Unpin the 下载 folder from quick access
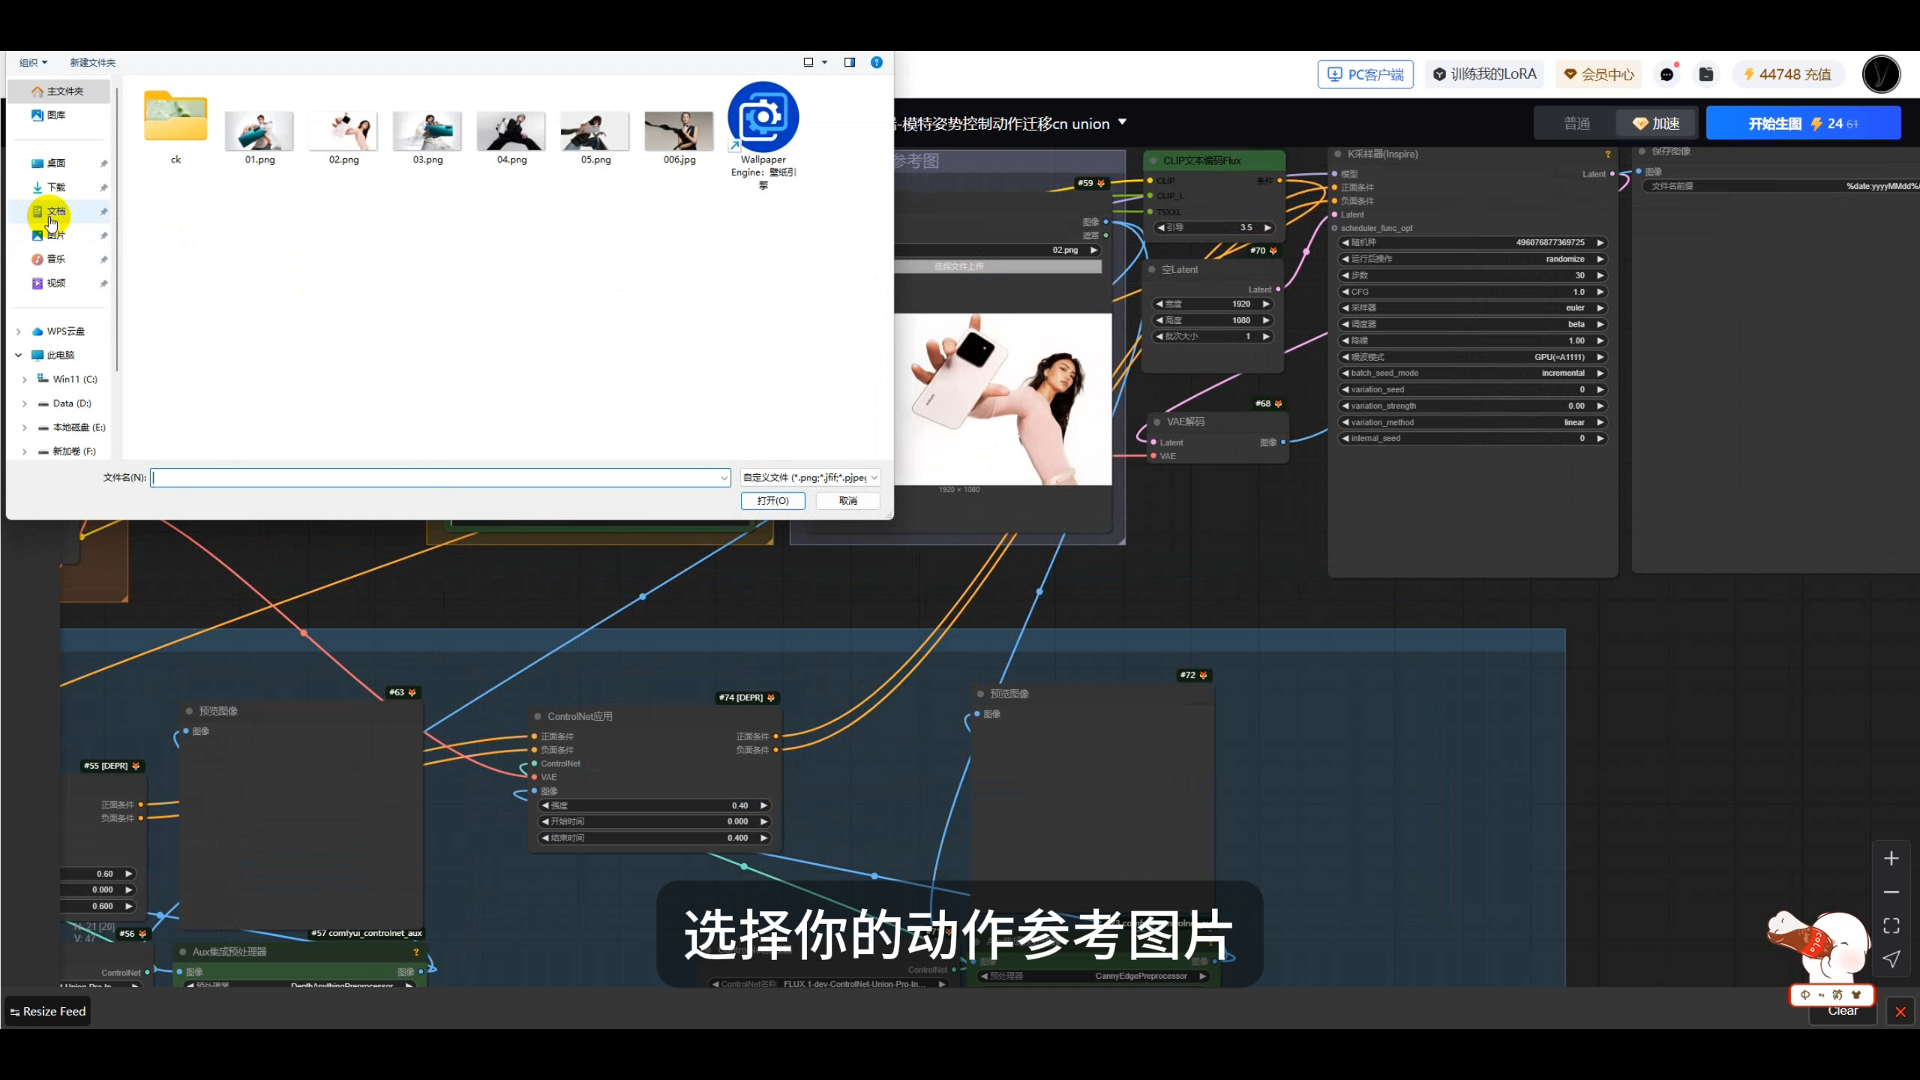 pyautogui.click(x=103, y=187)
